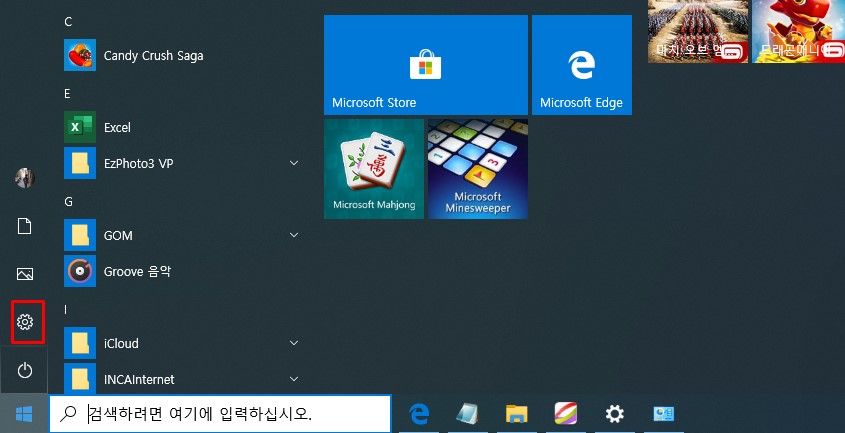The width and height of the screenshot is (845, 433).
Task: Jump to letter I section header
Action: [66, 310]
